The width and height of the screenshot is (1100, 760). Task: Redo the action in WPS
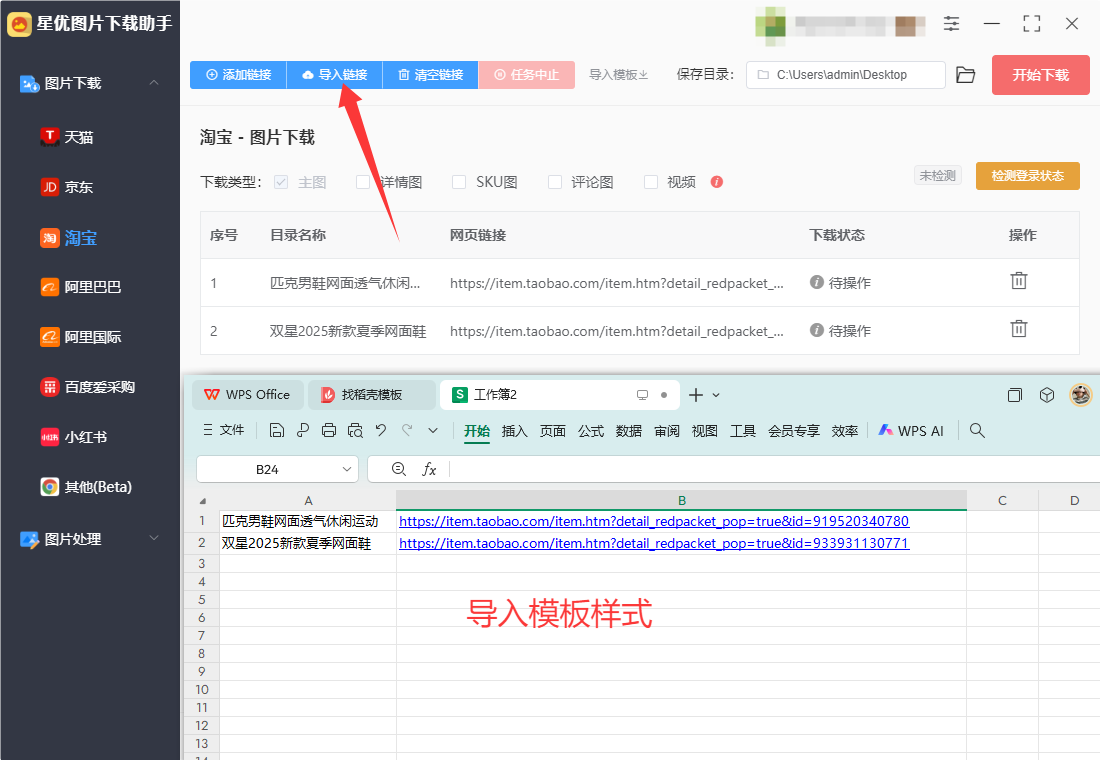tap(407, 430)
